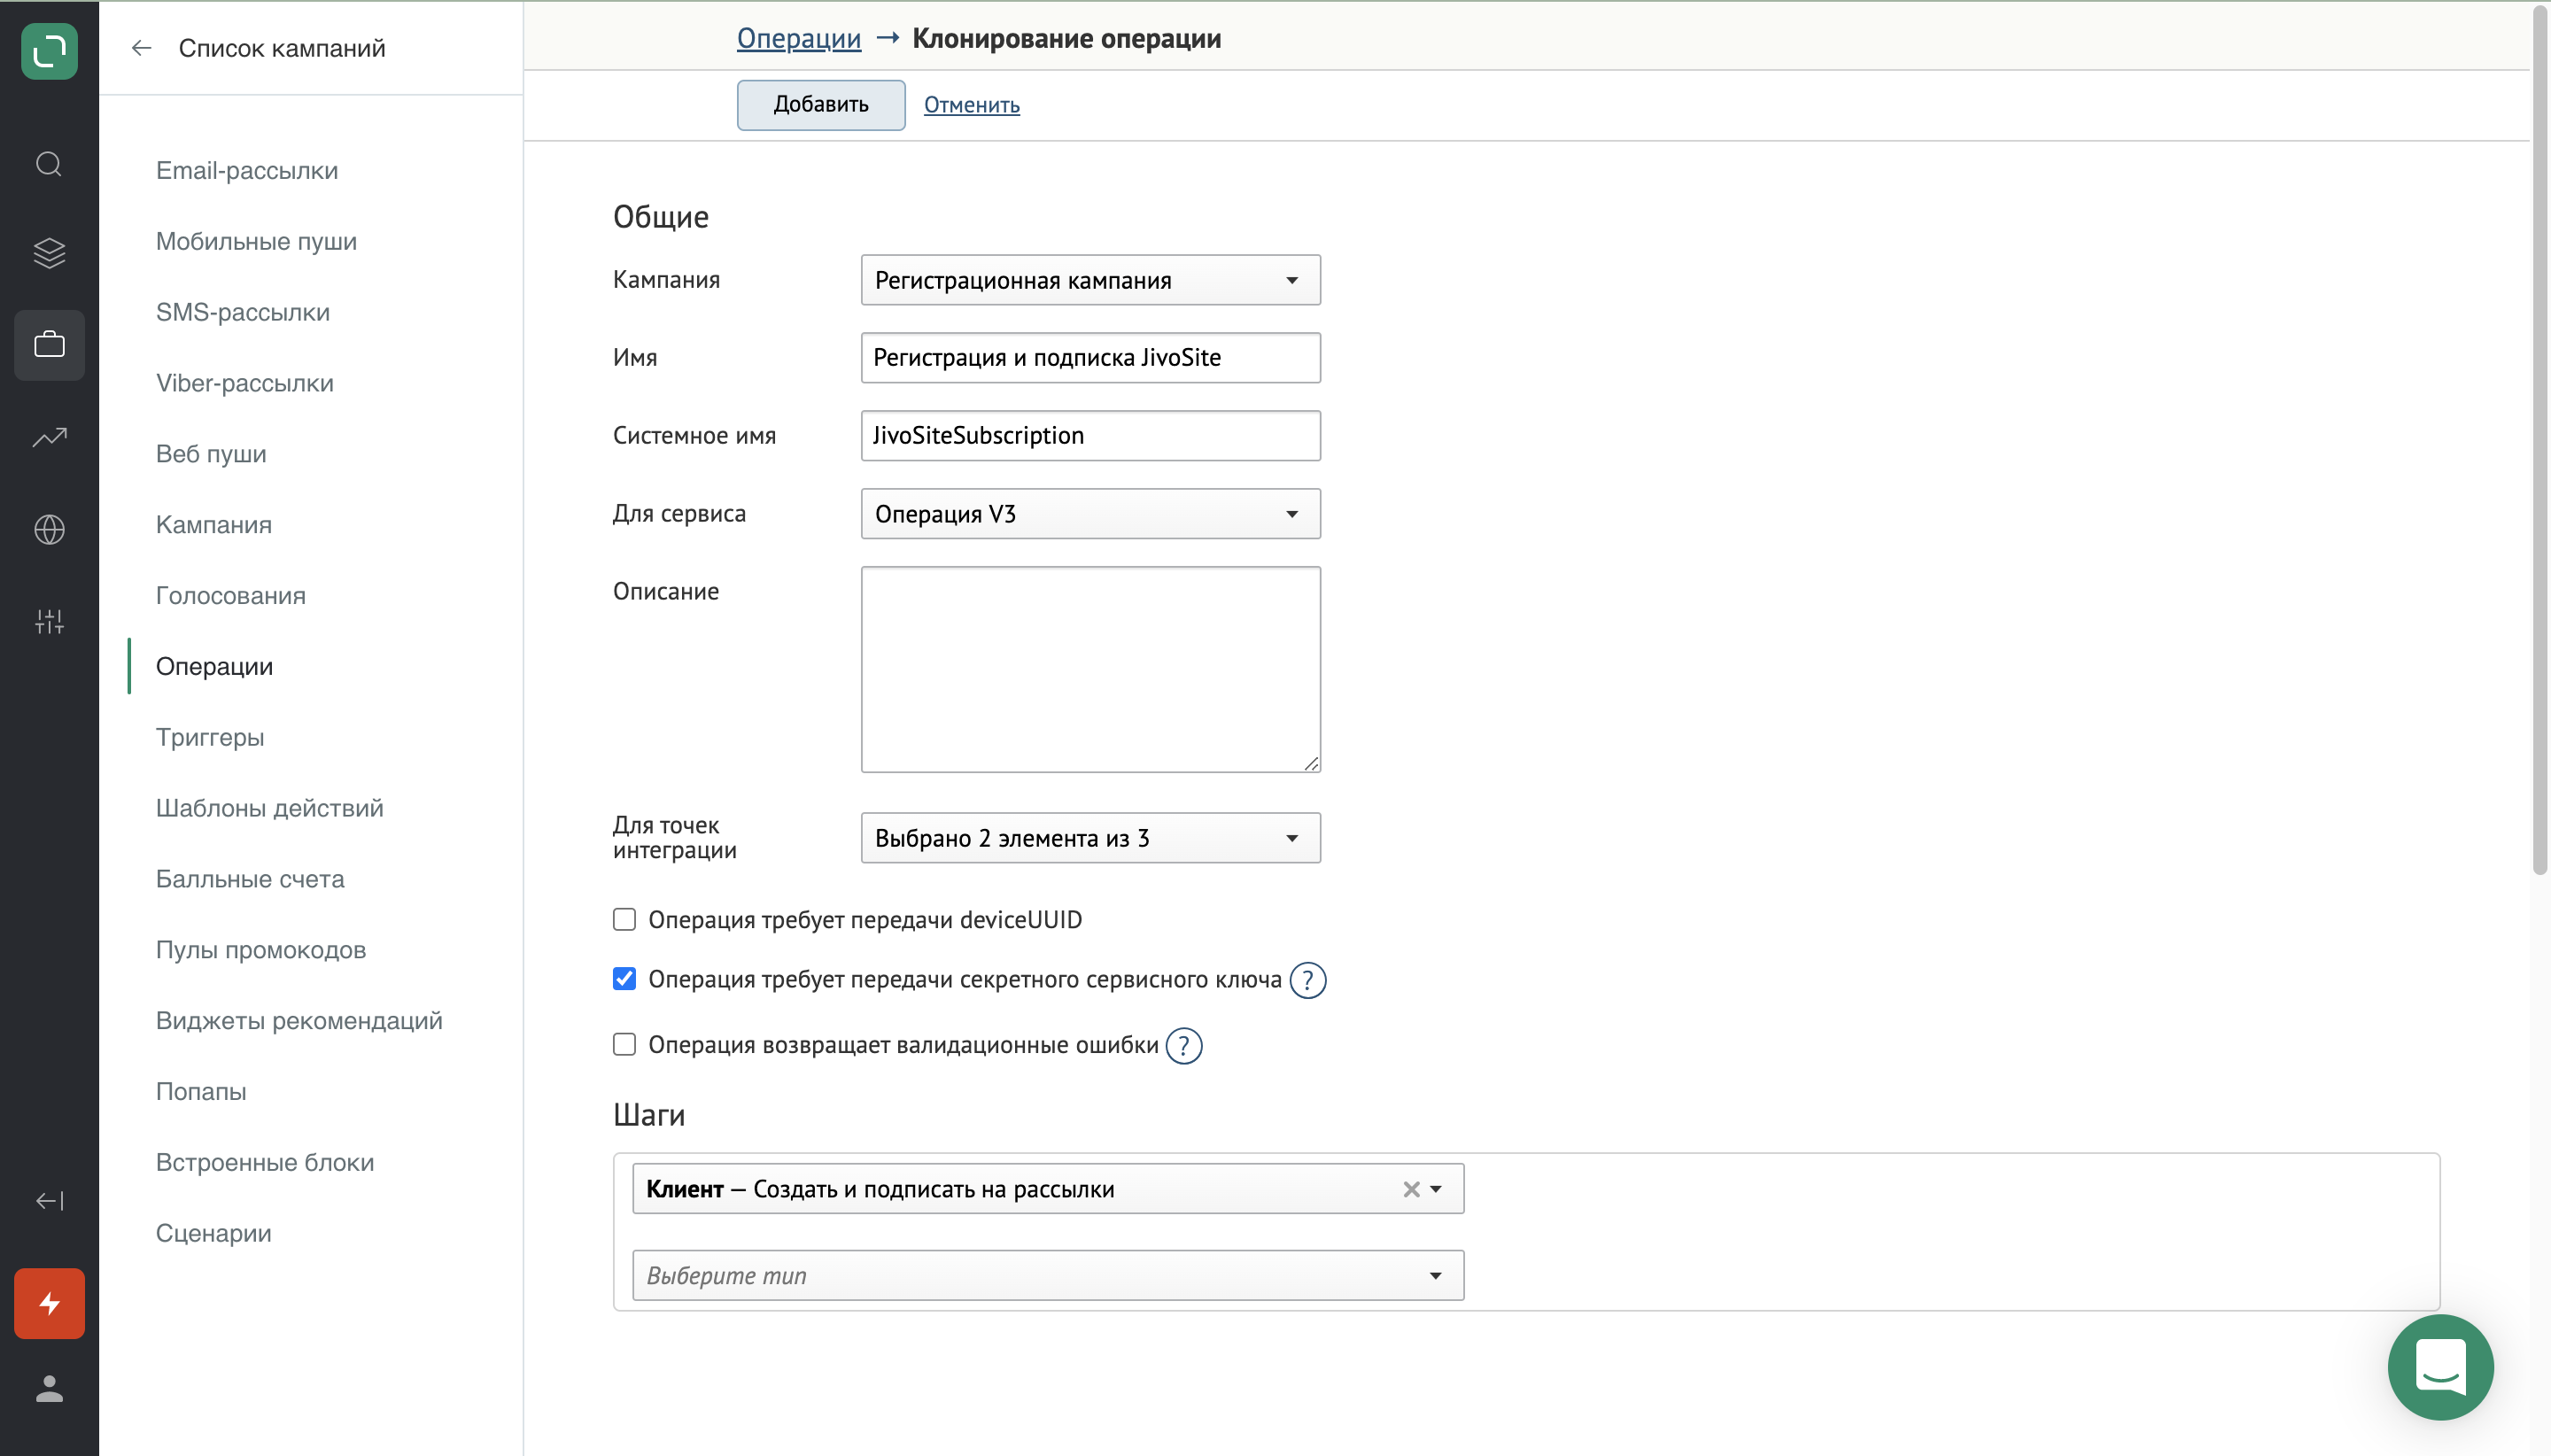Select Веб пуши menu item
This screenshot has width=2551, height=1456.
(x=211, y=454)
